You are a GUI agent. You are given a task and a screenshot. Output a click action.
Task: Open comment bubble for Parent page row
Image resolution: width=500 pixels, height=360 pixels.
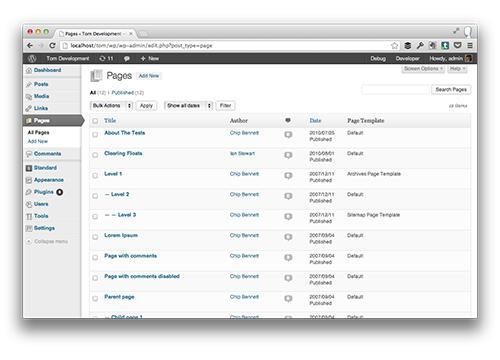288,299
